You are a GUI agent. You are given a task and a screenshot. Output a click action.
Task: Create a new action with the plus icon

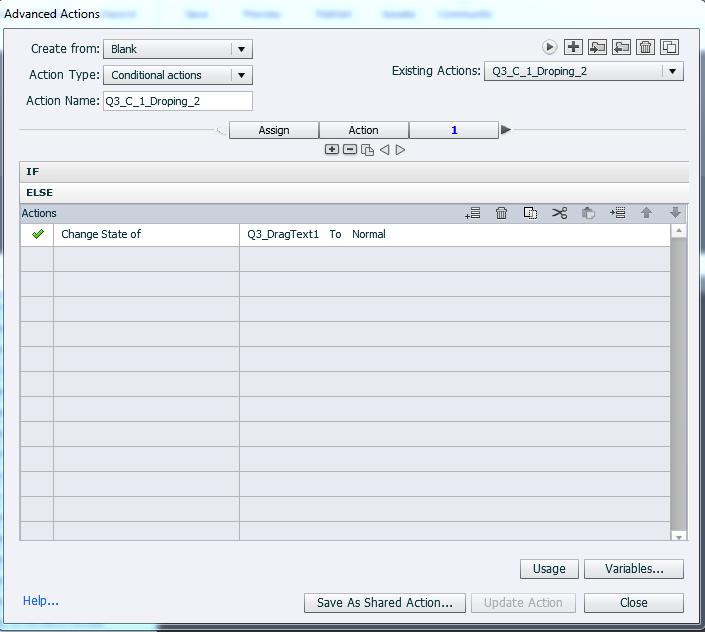[x=573, y=47]
